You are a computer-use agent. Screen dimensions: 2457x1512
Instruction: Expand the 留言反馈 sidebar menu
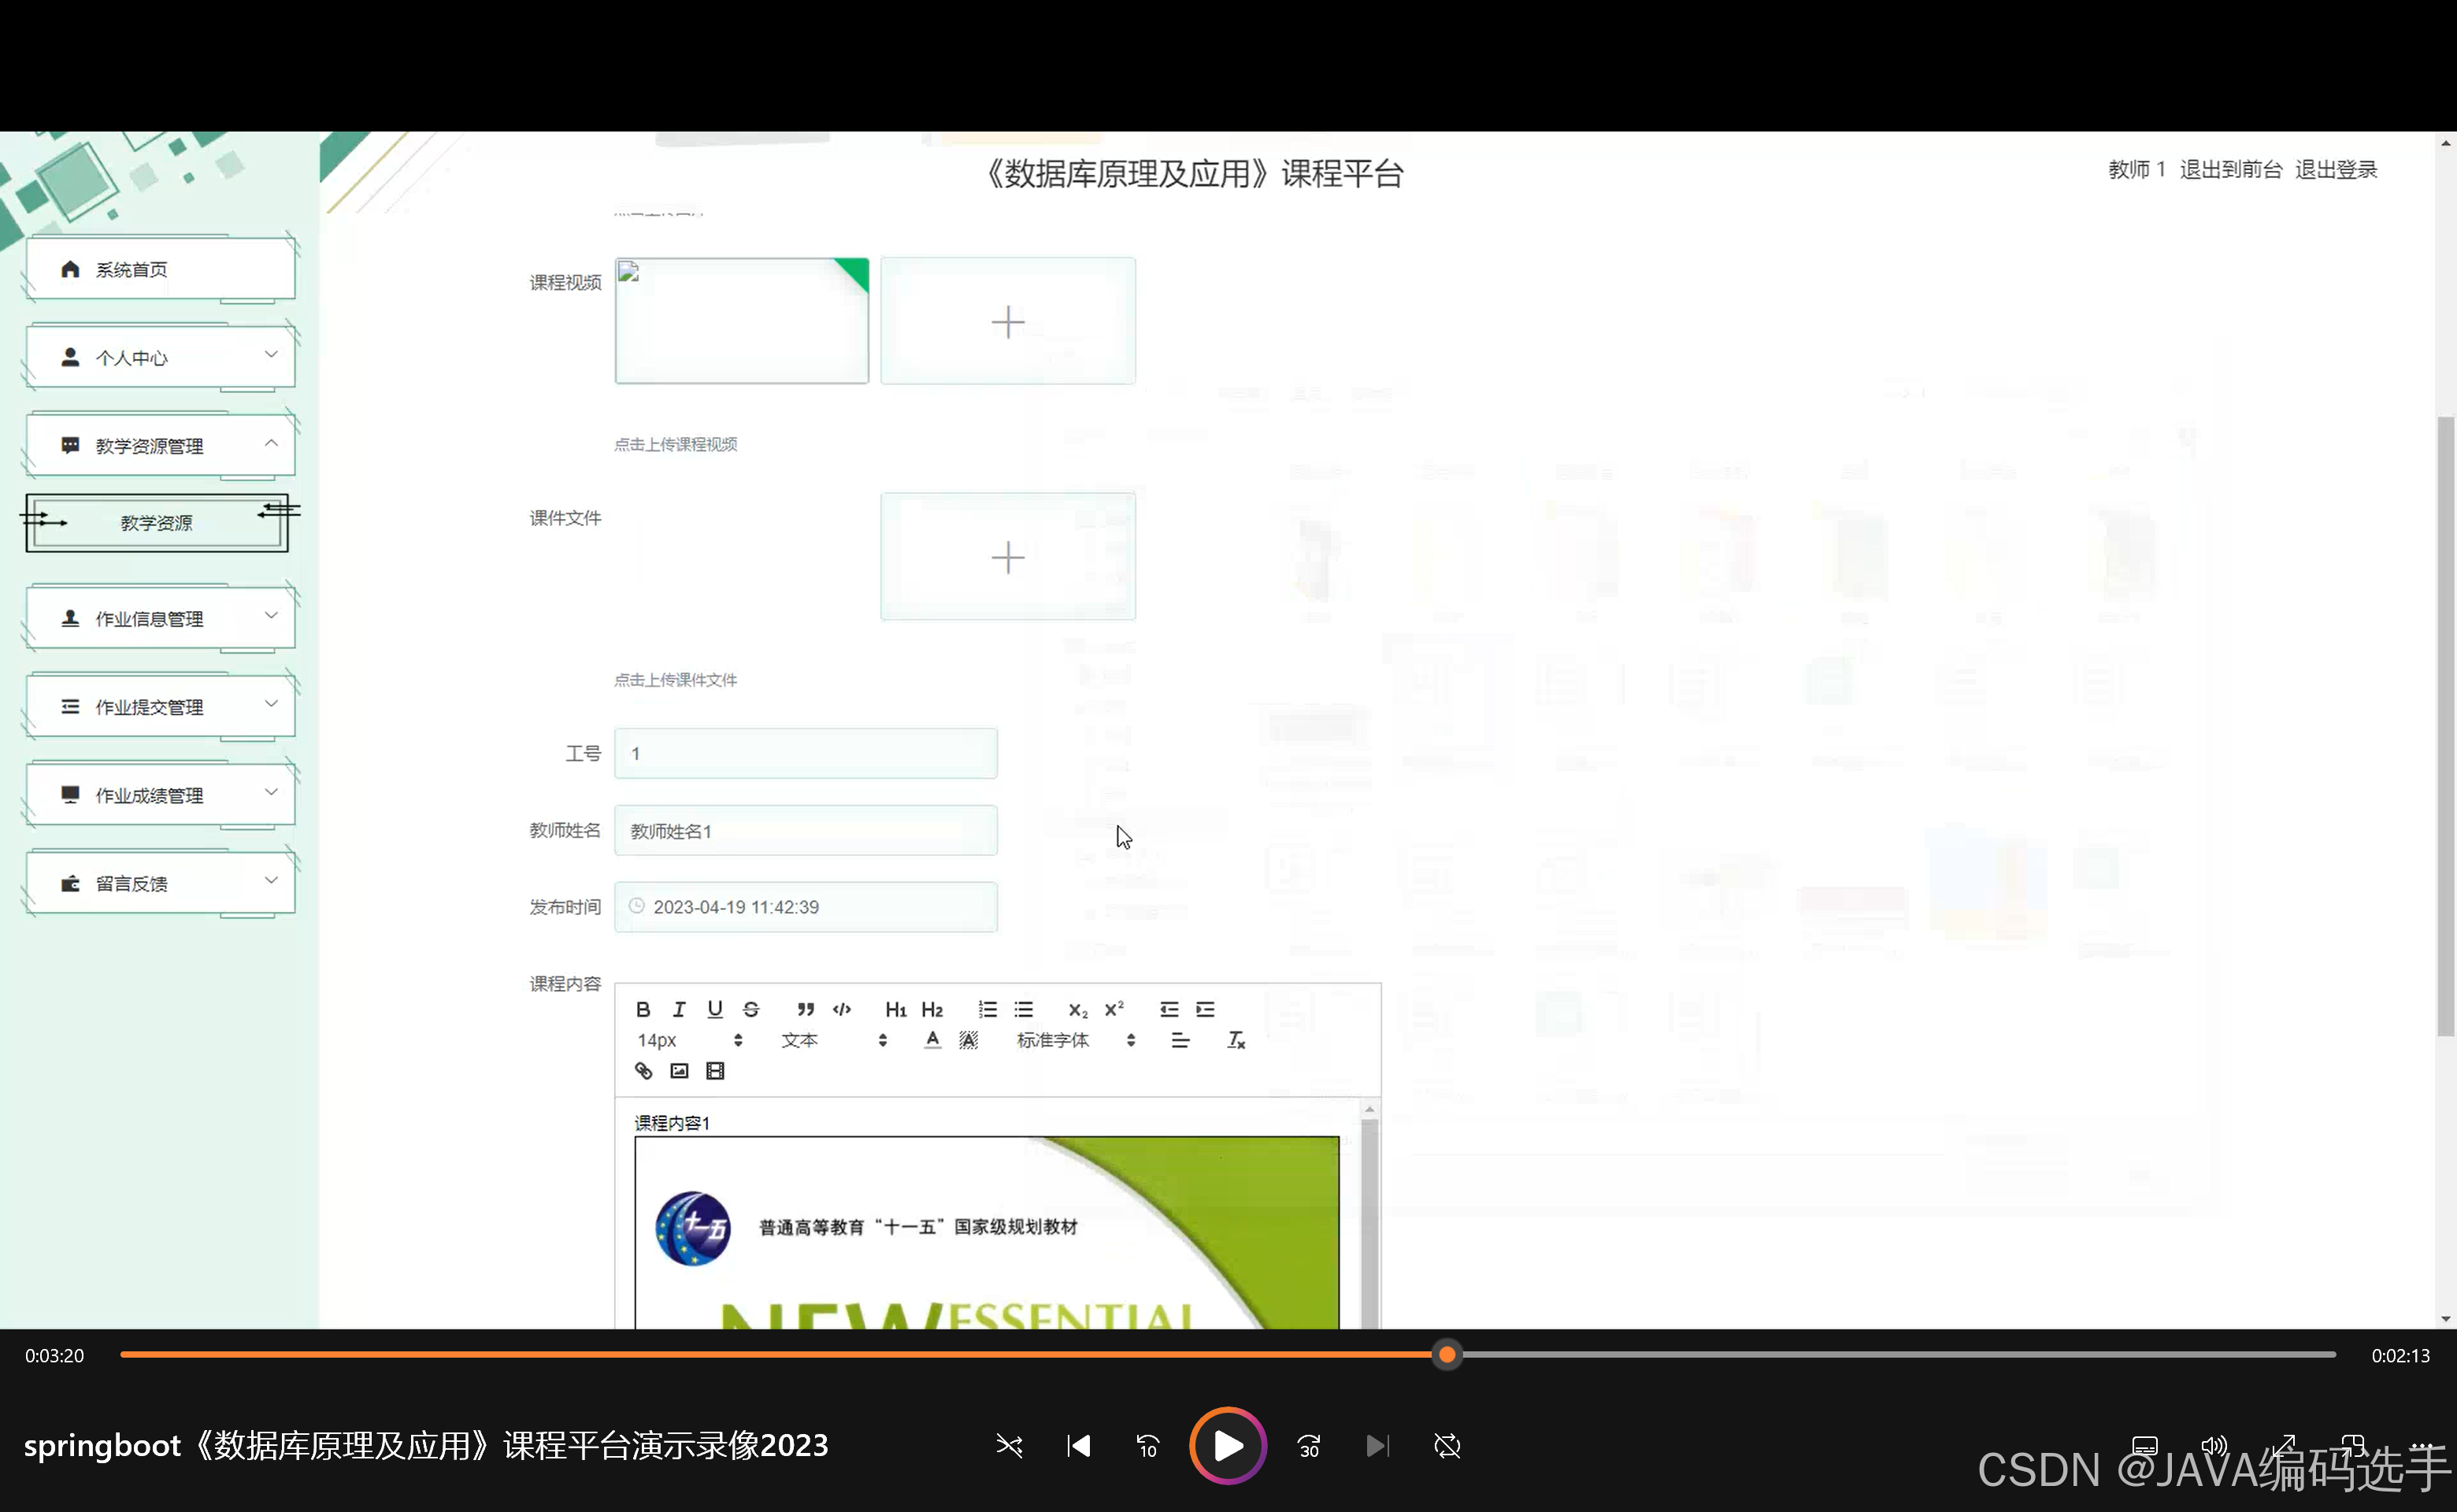coord(160,882)
